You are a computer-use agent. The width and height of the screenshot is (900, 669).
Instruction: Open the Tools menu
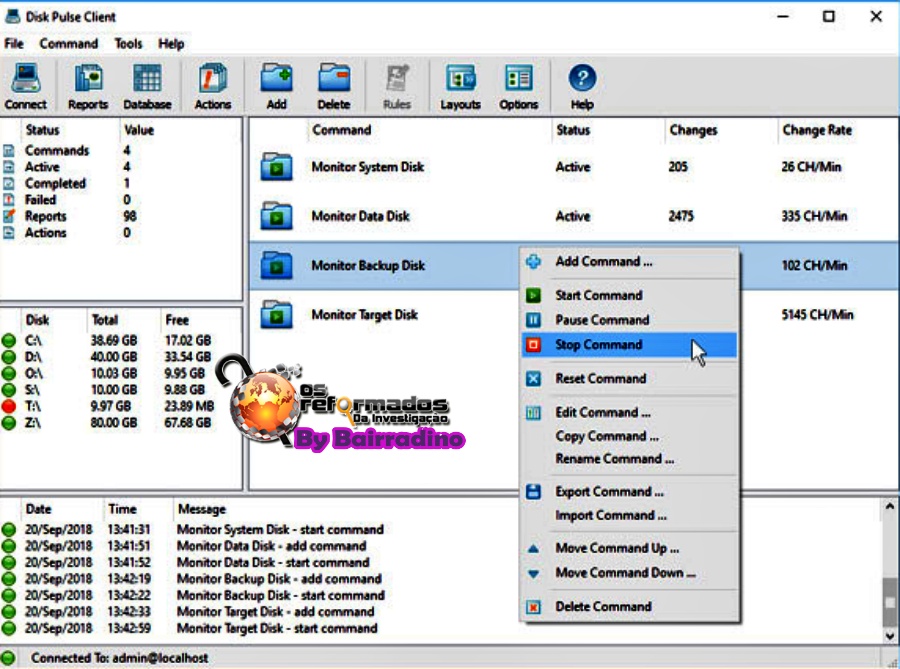pyautogui.click(x=128, y=44)
